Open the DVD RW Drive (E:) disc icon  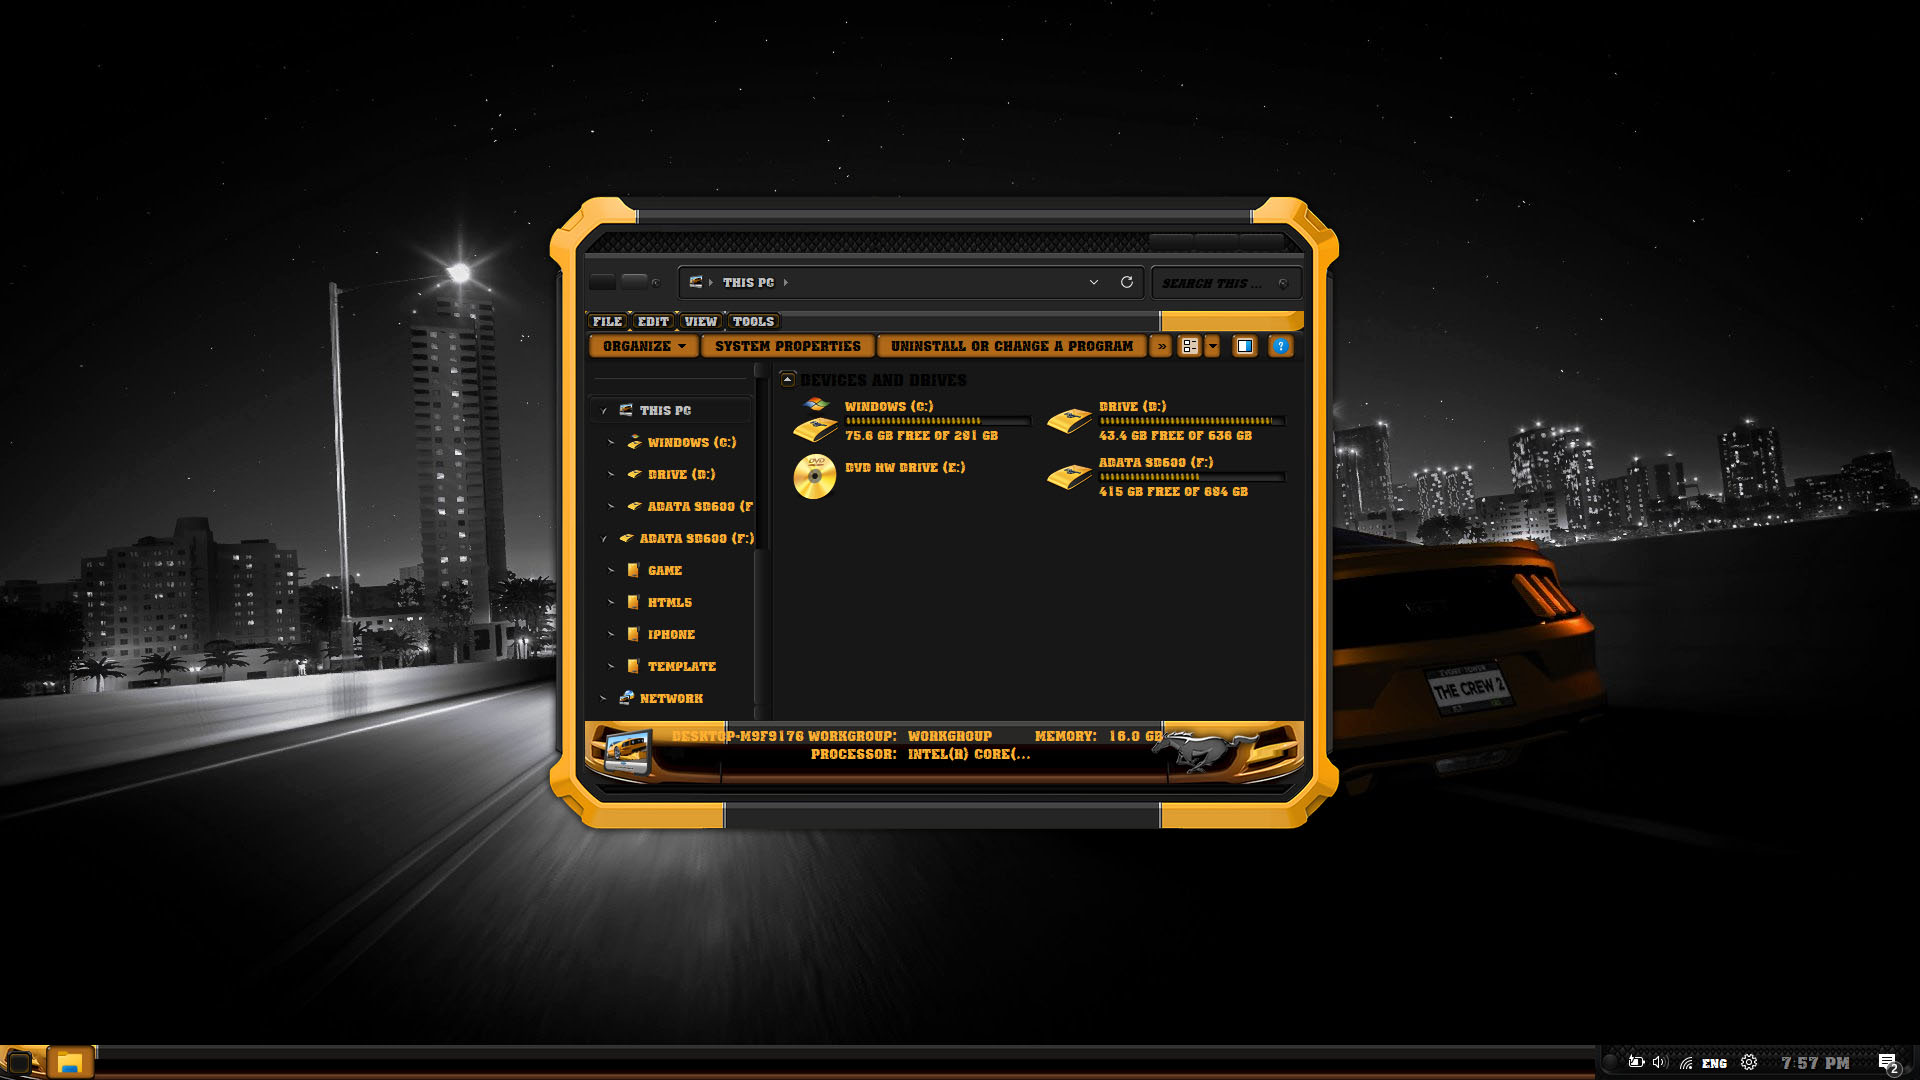point(815,477)
